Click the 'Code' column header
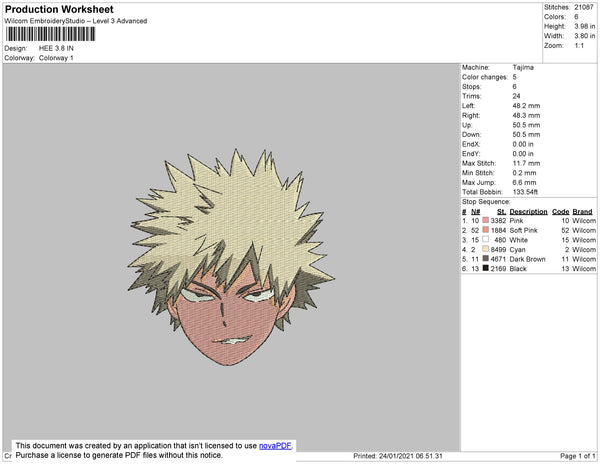The height and width of the screenshot is (464, 600). point(561,212)
